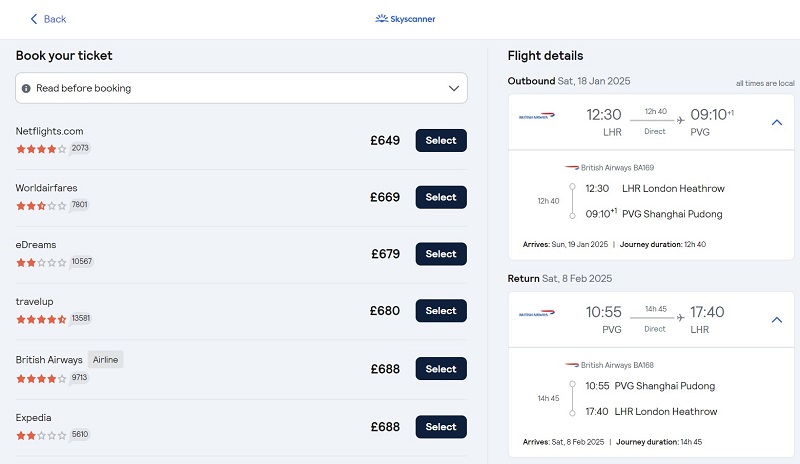The height and width of the screenshot is (464, 800).
Task: Open eDreams 10567 reviews count
Action: pyautogui.click(x=82, y=261)
